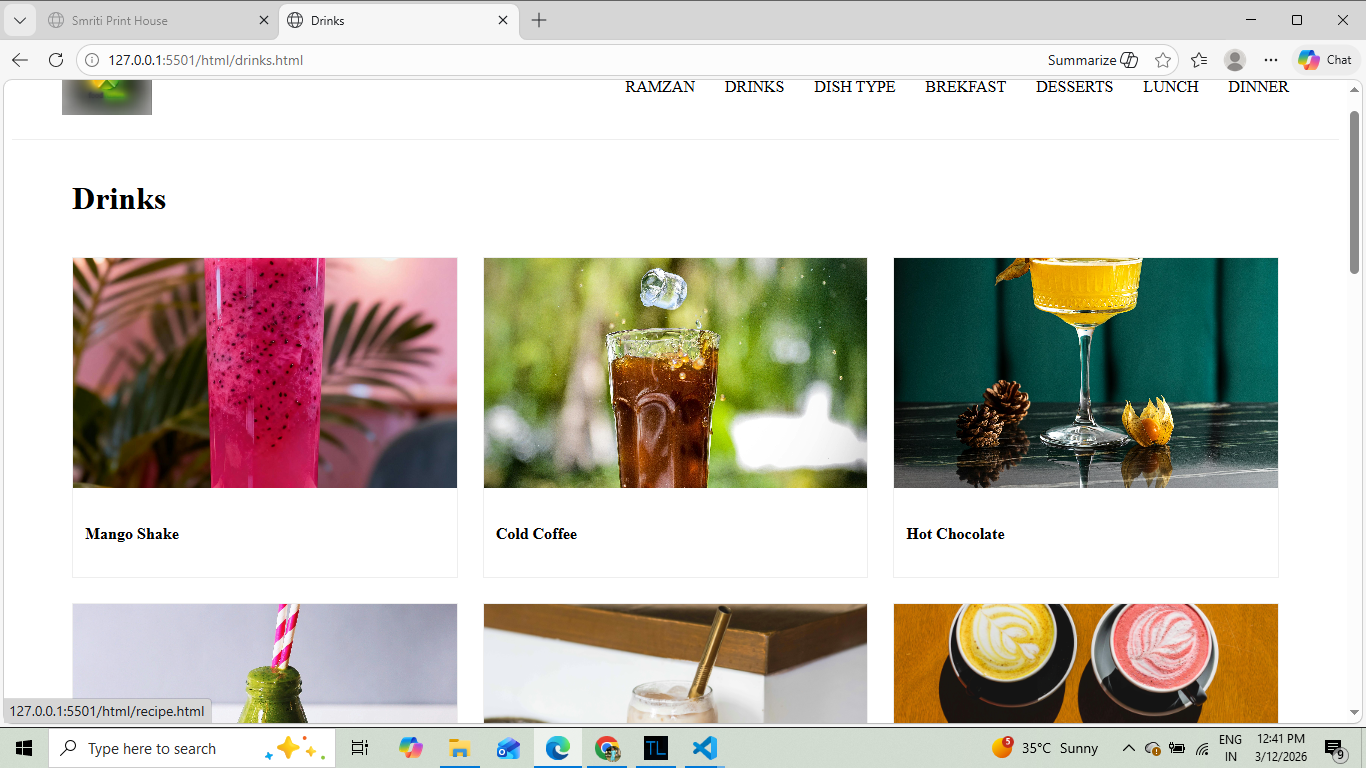This screenshot has width=1366, height=768.
Task: Open the browser profile avatar icon
Action: click(1235, 60)
